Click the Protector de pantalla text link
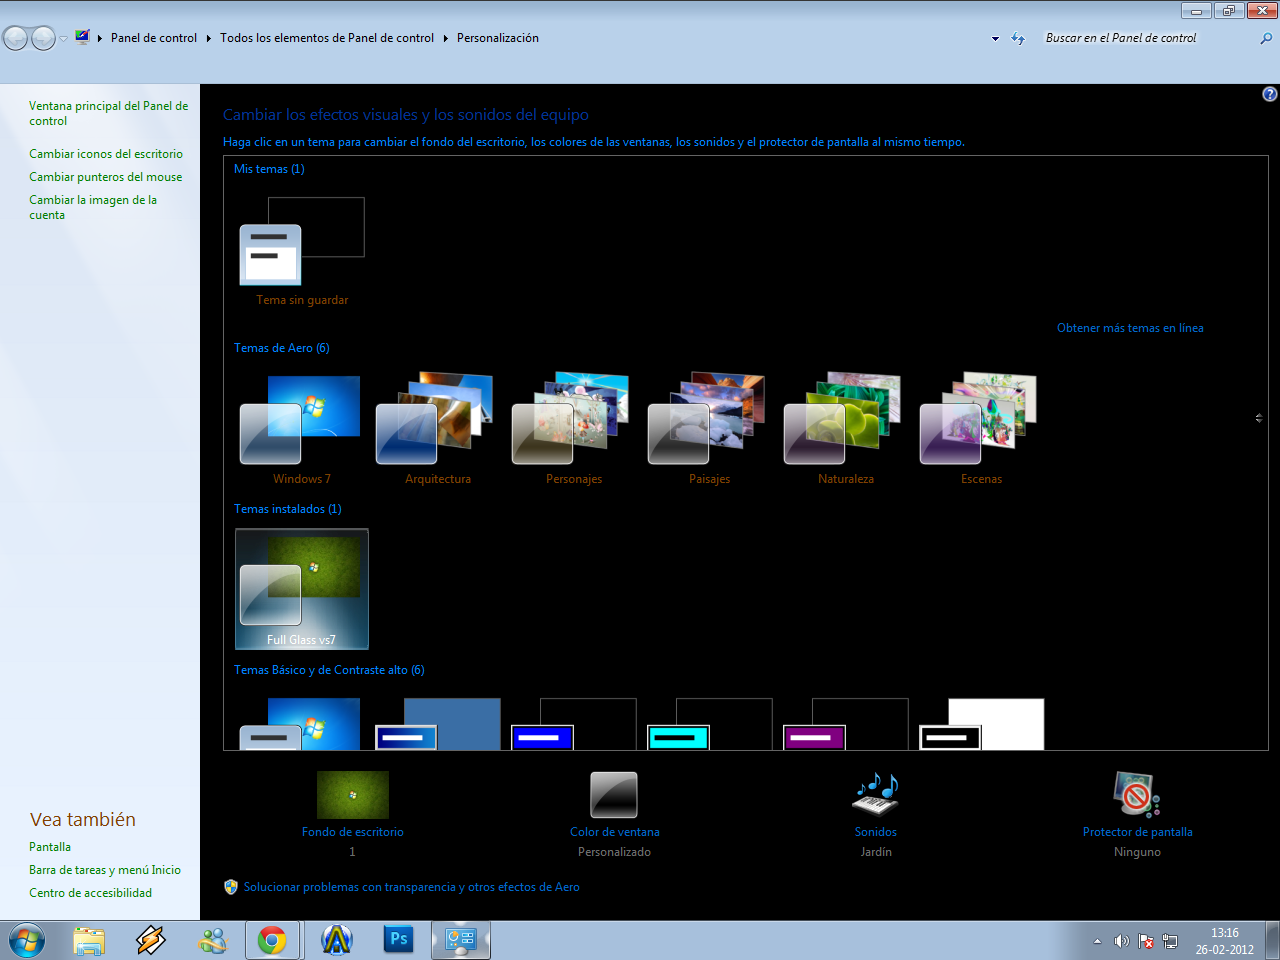The height and width of the screenshot is (960, 1280). (1137, 832)
